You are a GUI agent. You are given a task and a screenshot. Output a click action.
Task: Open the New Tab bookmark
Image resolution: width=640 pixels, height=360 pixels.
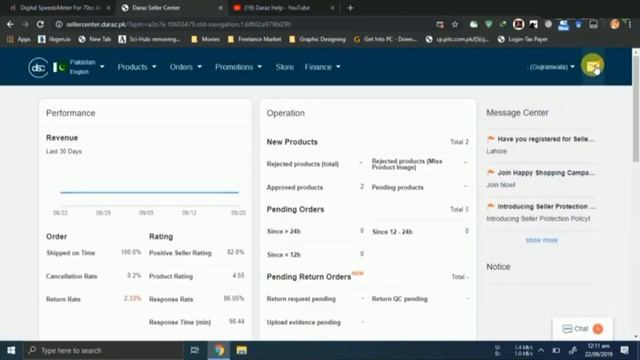(x=95, y=40)
